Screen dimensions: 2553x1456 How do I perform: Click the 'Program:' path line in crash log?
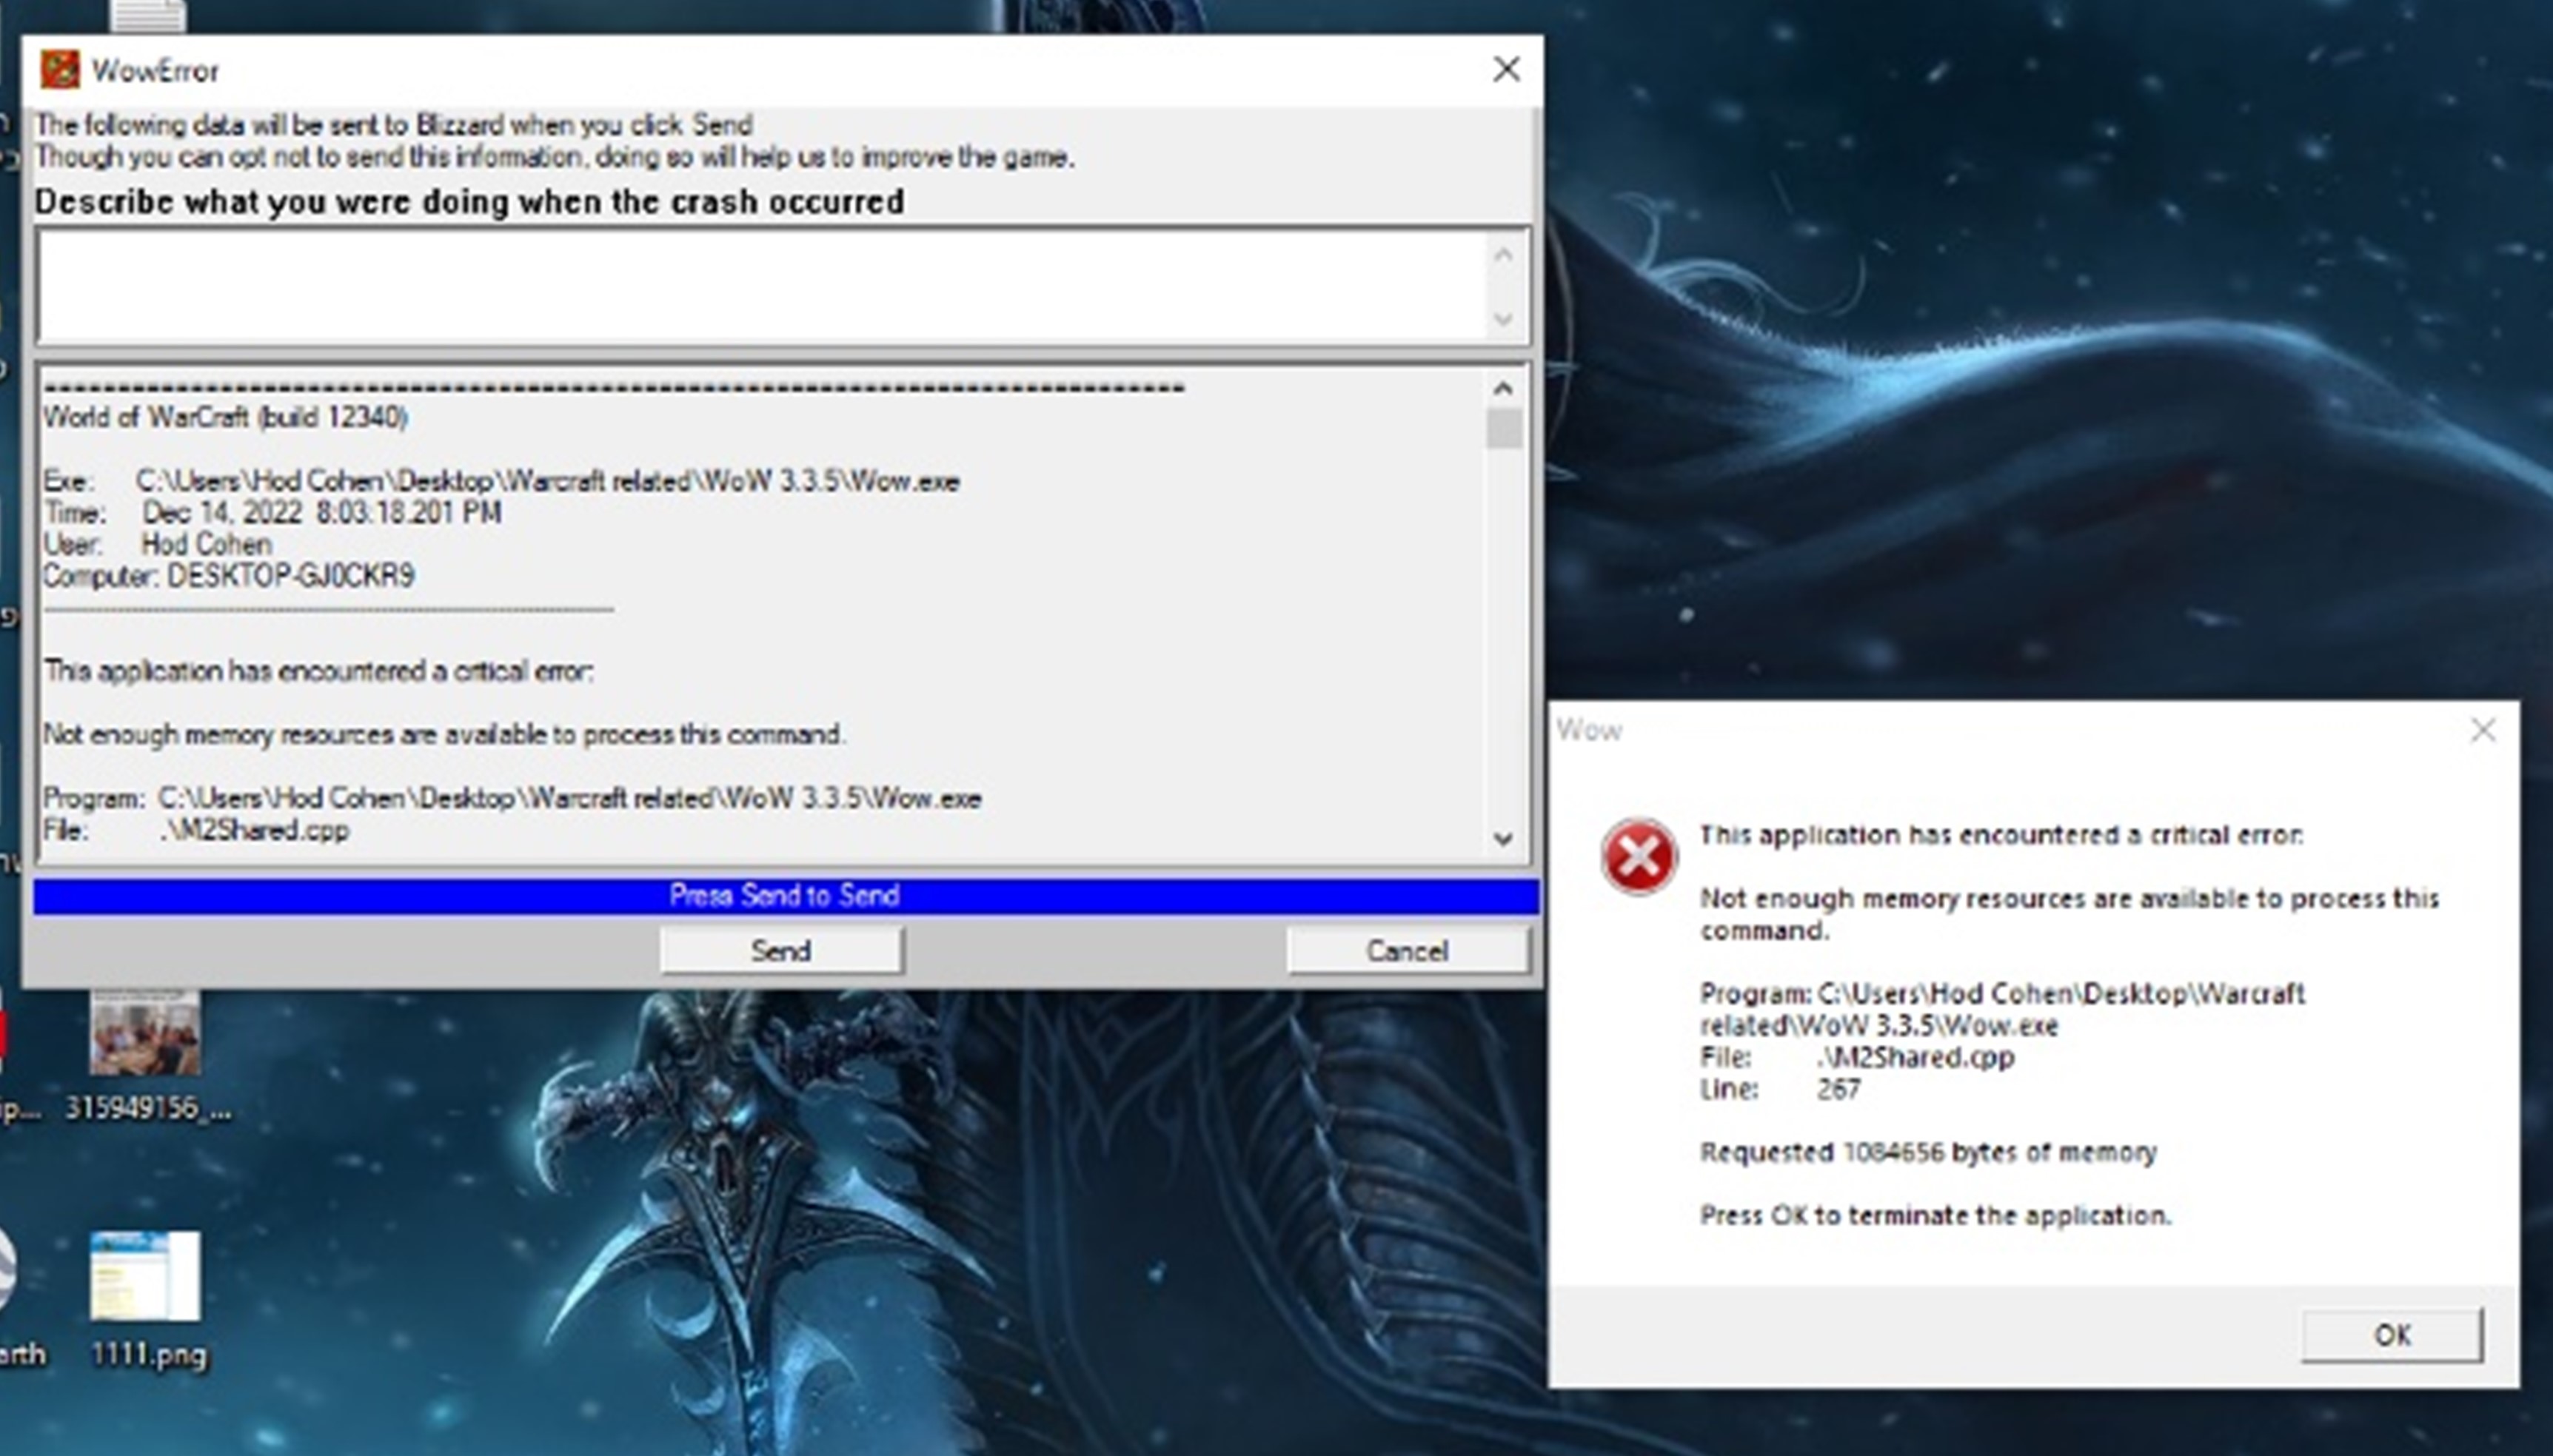pos(512,798)
